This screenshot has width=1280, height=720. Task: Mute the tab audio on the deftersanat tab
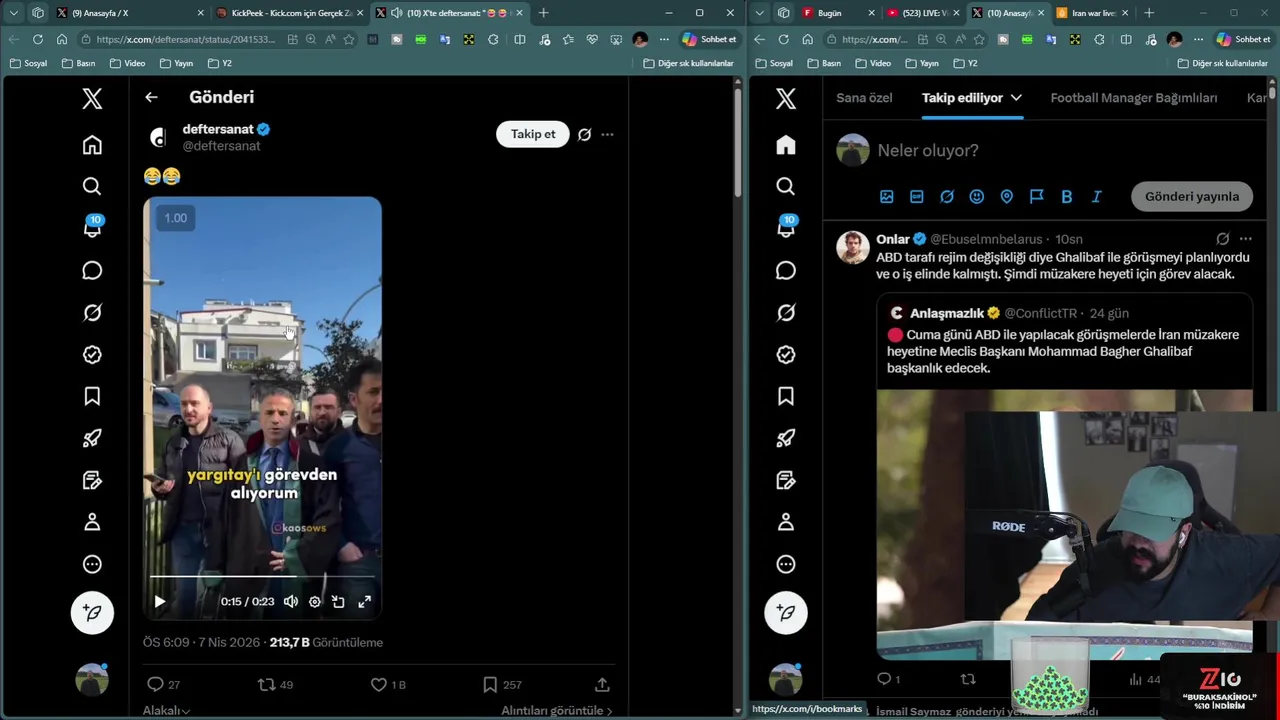pyautogui.click(x=396, y=13)
